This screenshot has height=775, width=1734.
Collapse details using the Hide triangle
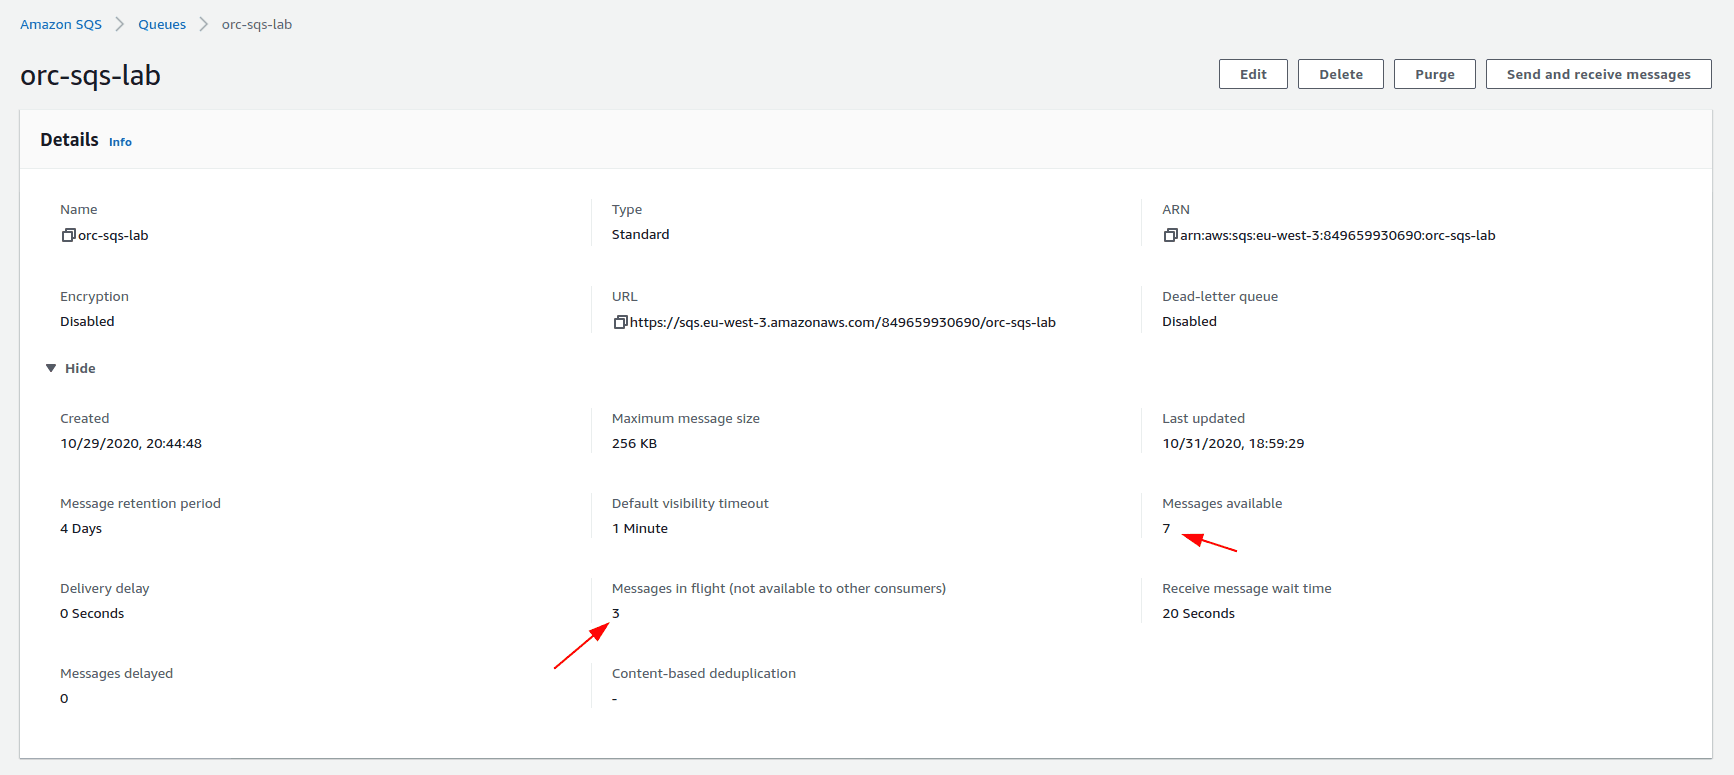click(51, 368)
